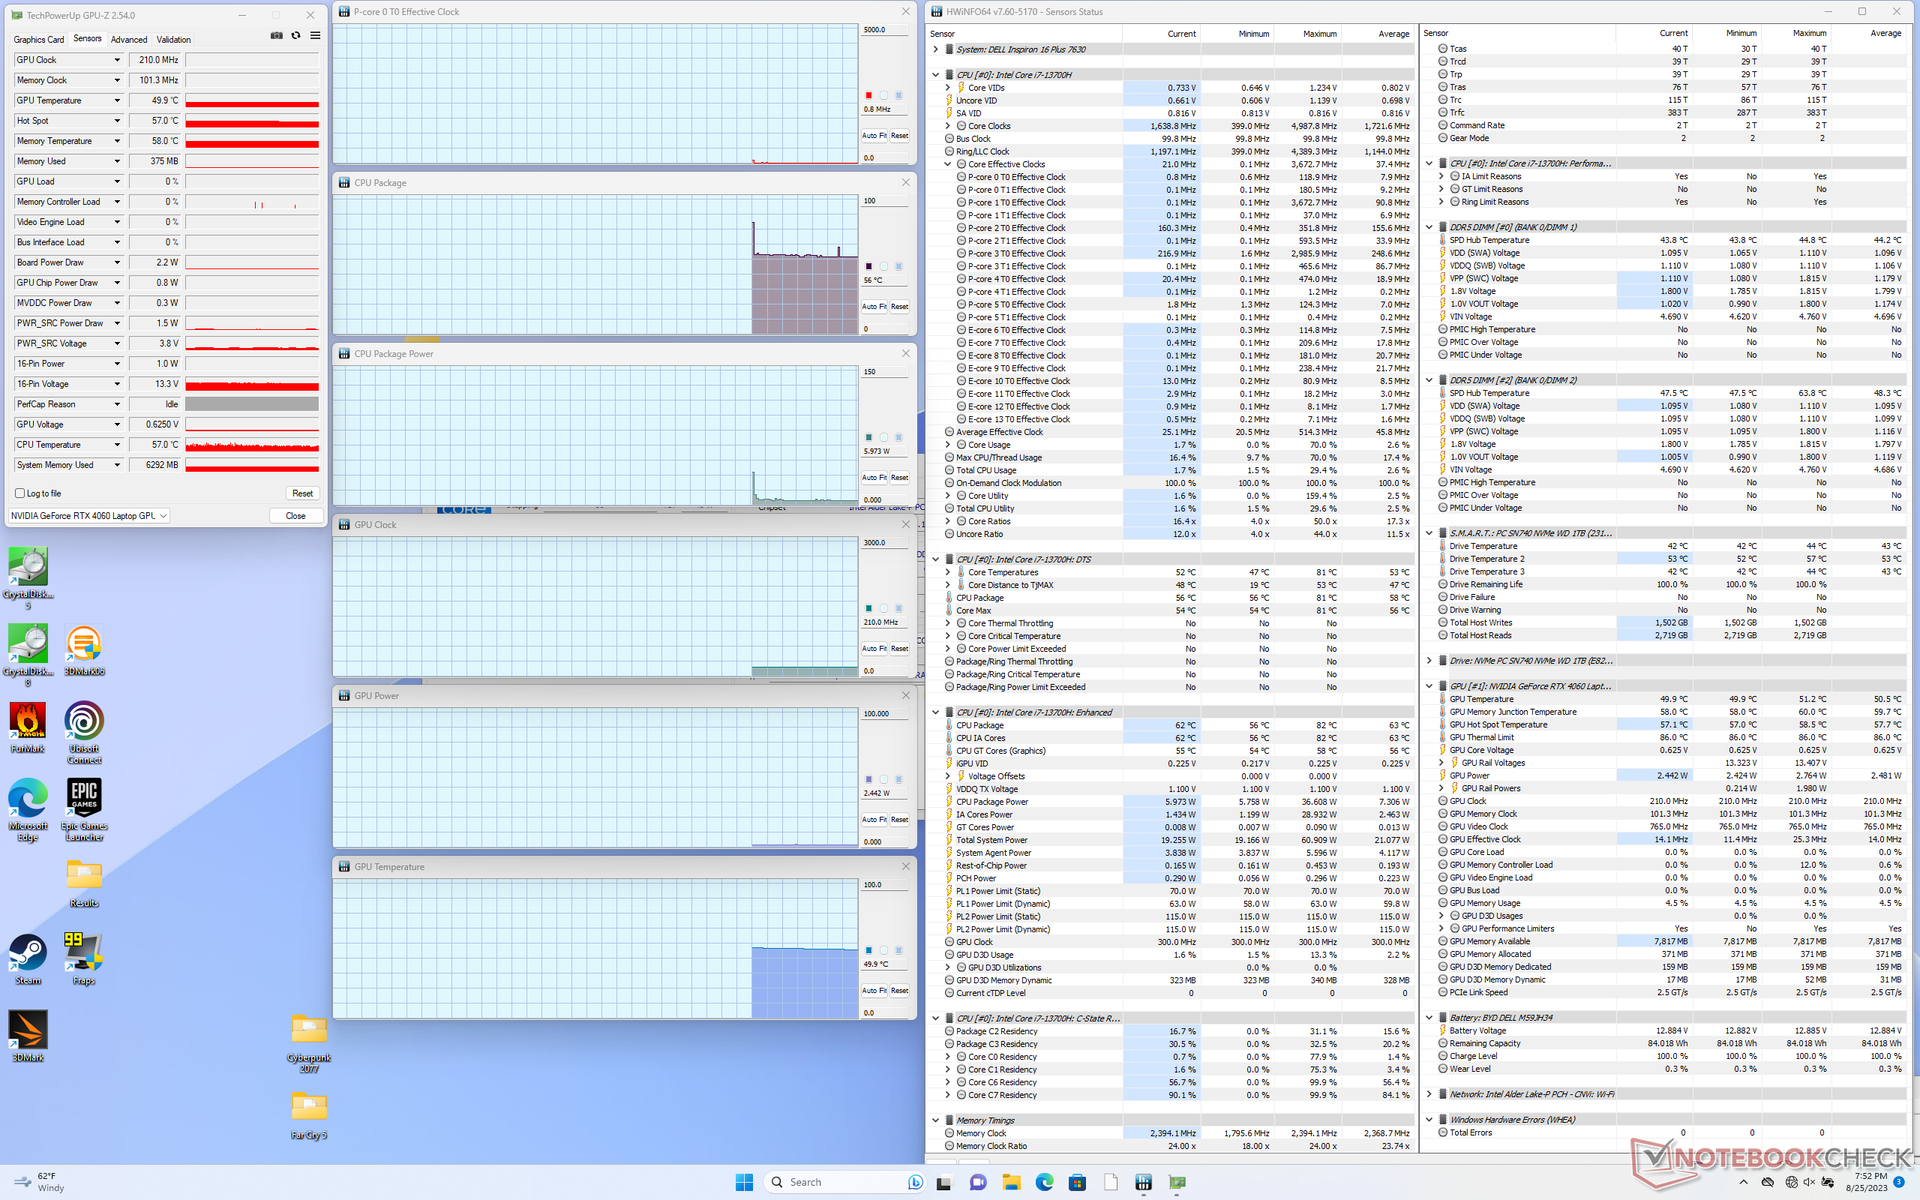Click Reset button in GPU-Z sensors
Viewport: 1920px width, 1200px height.
click(x=302, y=493)
